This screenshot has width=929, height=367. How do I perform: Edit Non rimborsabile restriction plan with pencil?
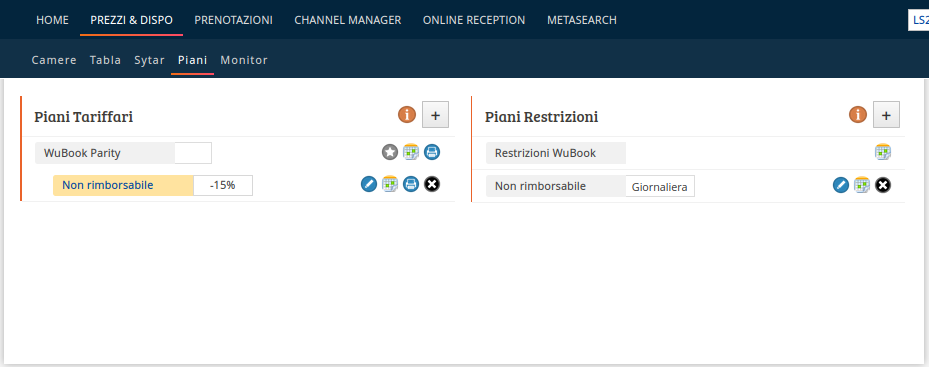pyautogui.click(x=841, y=186)
